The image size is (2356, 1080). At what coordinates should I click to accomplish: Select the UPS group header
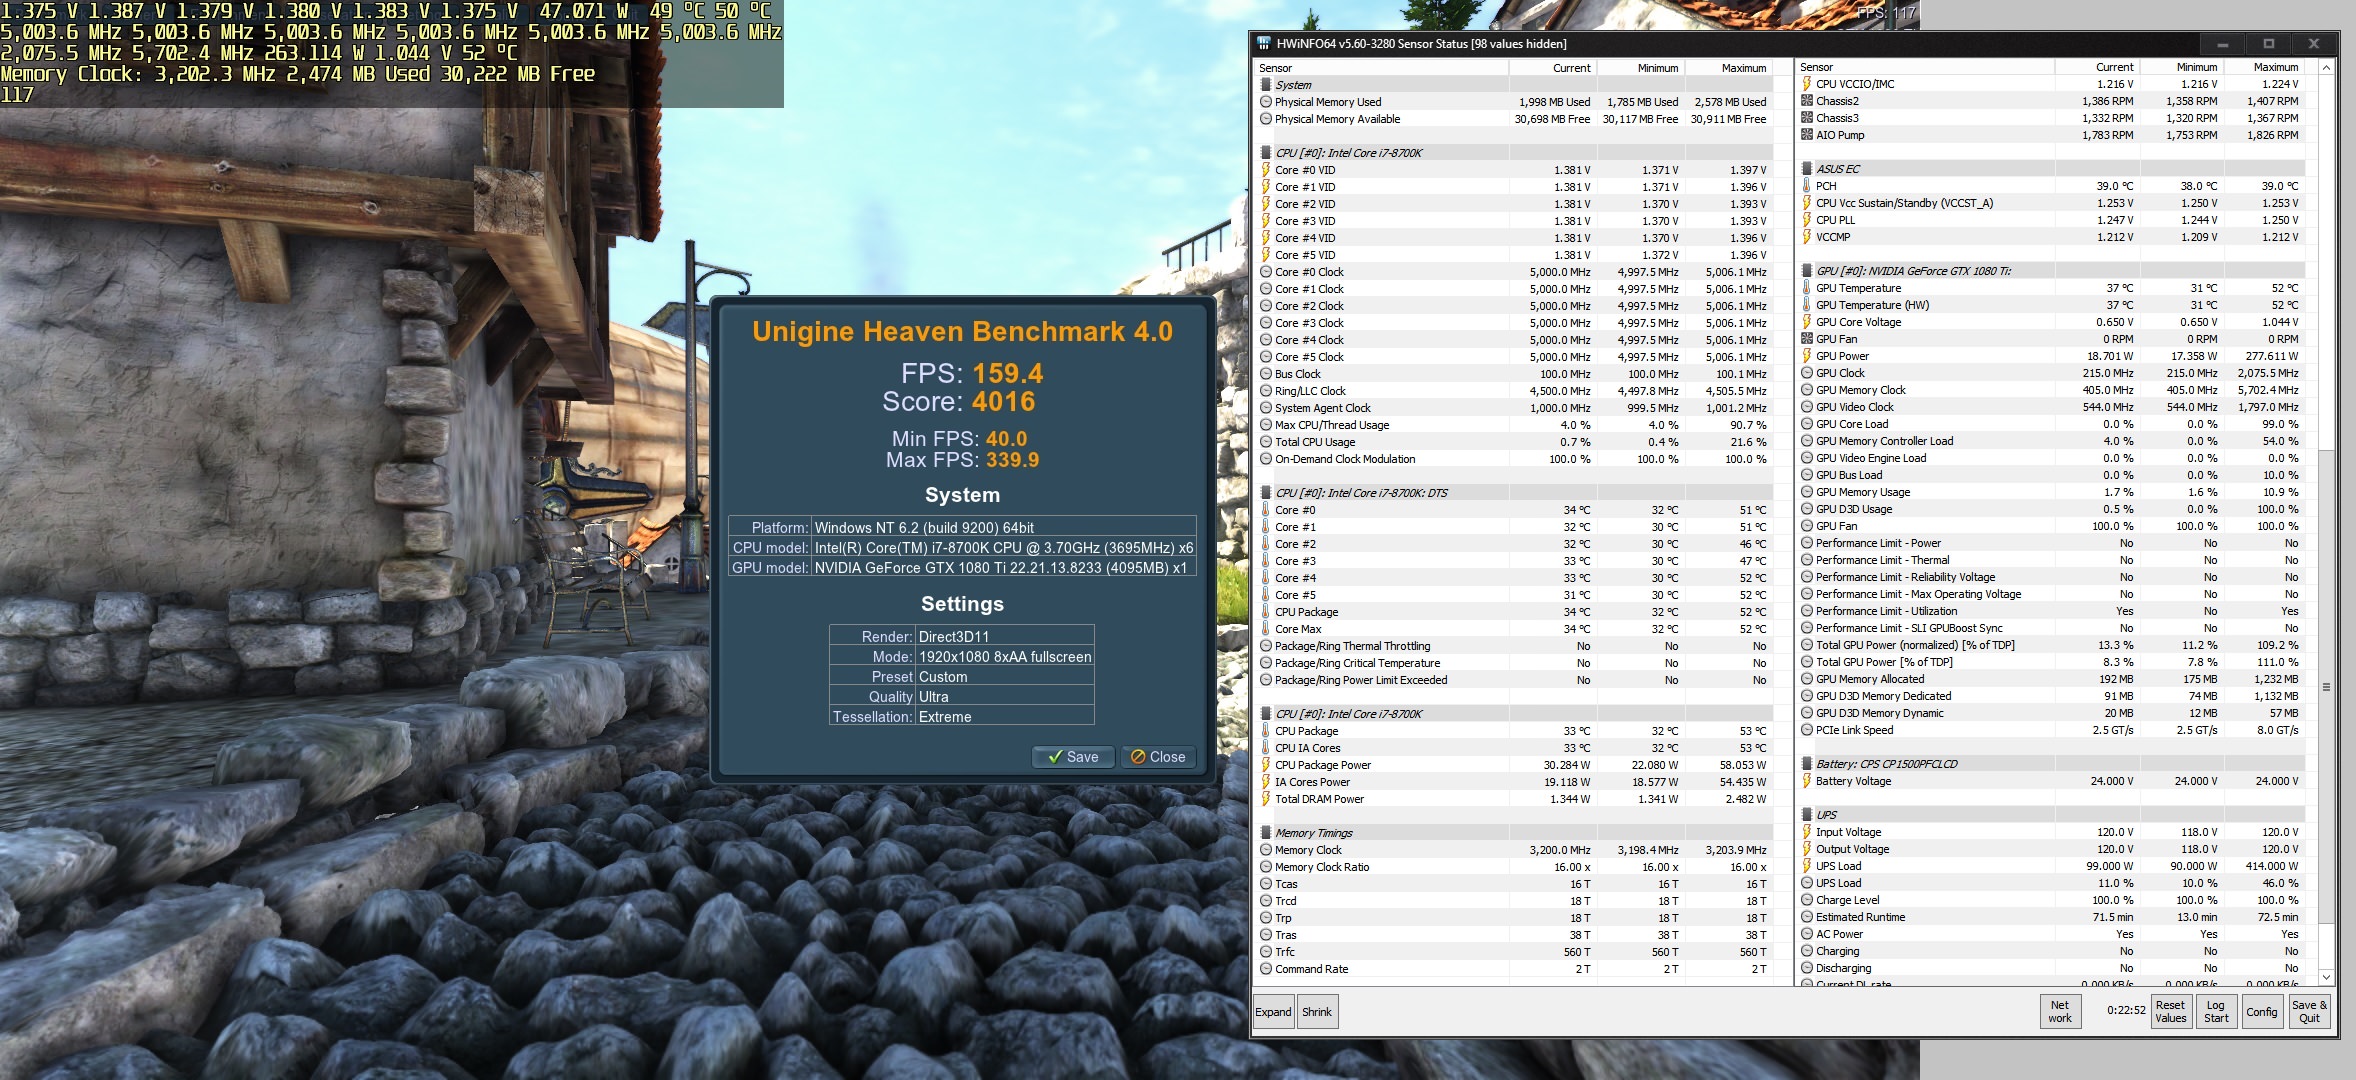tap(2051, 815)
